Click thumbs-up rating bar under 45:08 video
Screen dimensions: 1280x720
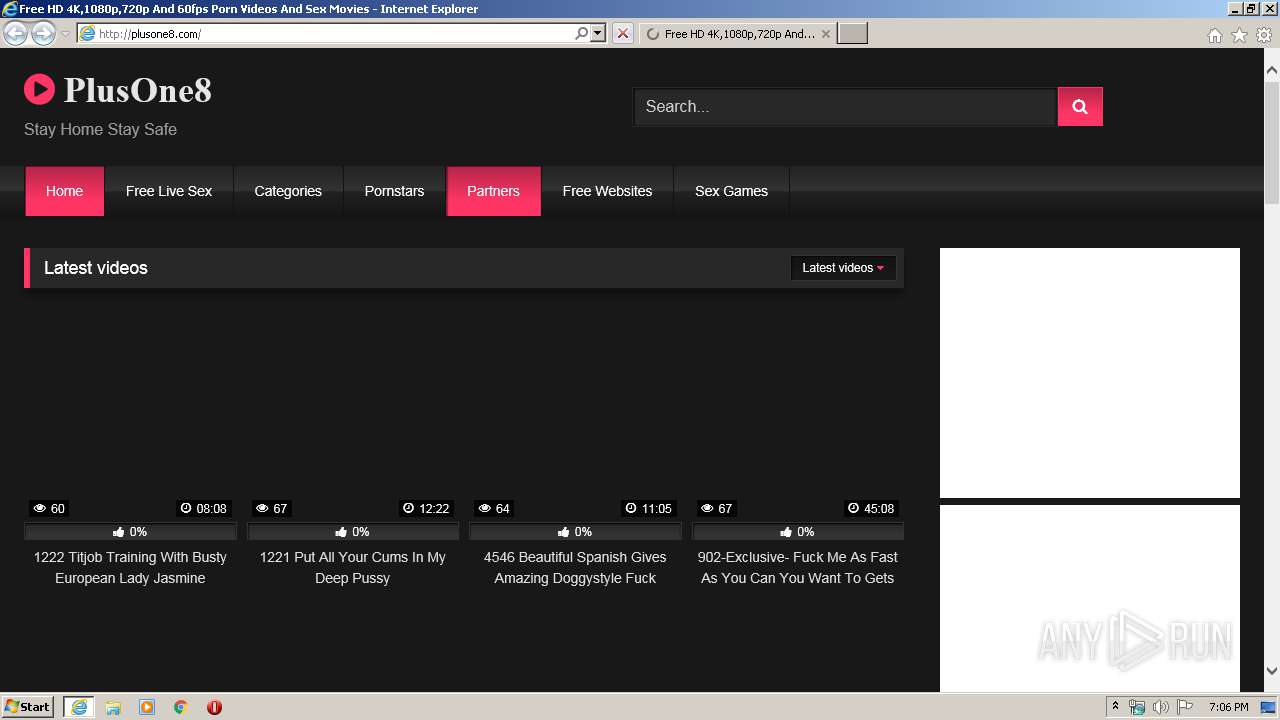[798, 532]
